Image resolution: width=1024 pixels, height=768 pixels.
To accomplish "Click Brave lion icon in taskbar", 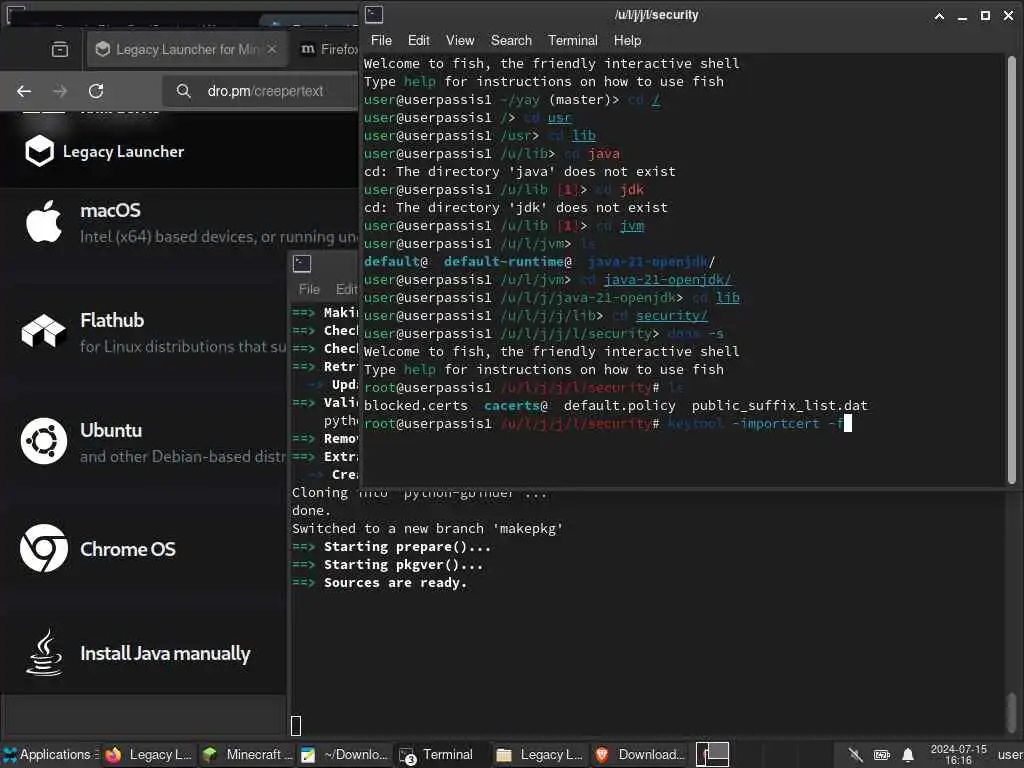I will point(602,755).
